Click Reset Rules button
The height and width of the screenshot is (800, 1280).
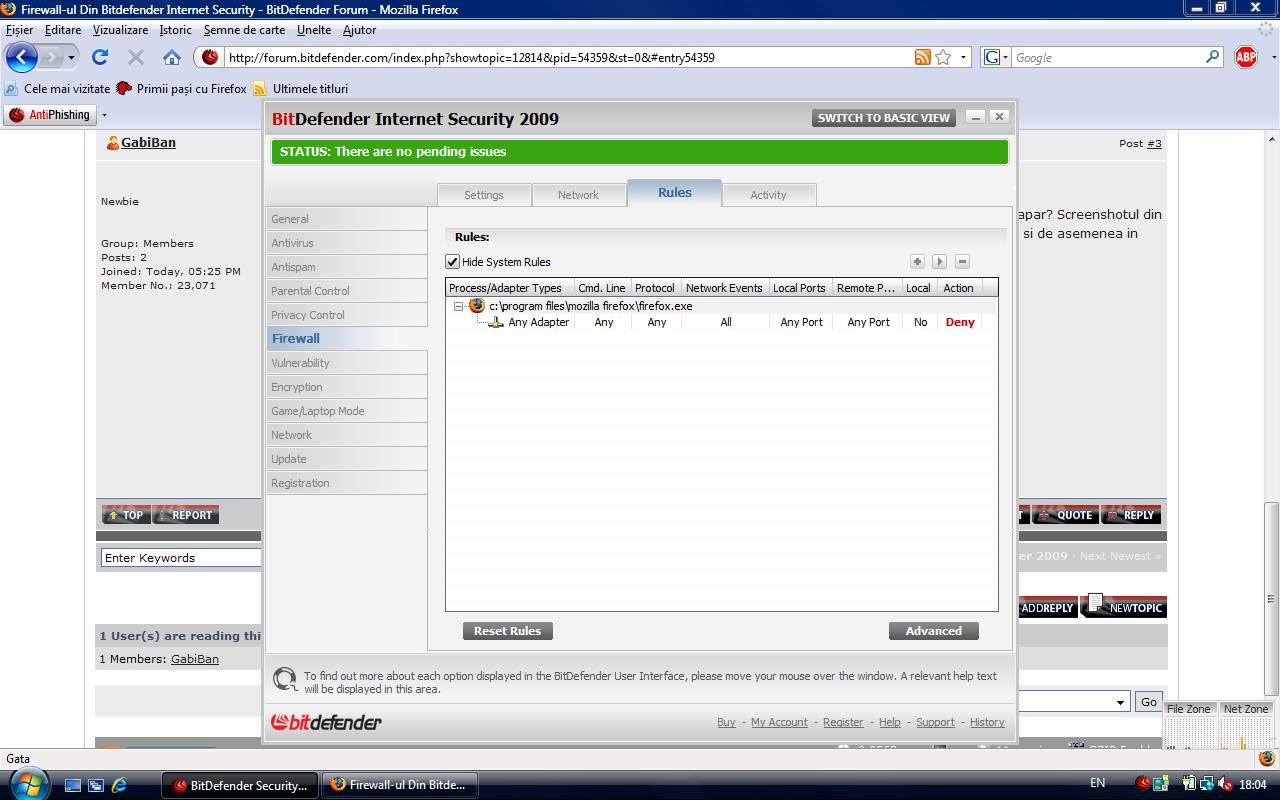(x=508, y=631)
